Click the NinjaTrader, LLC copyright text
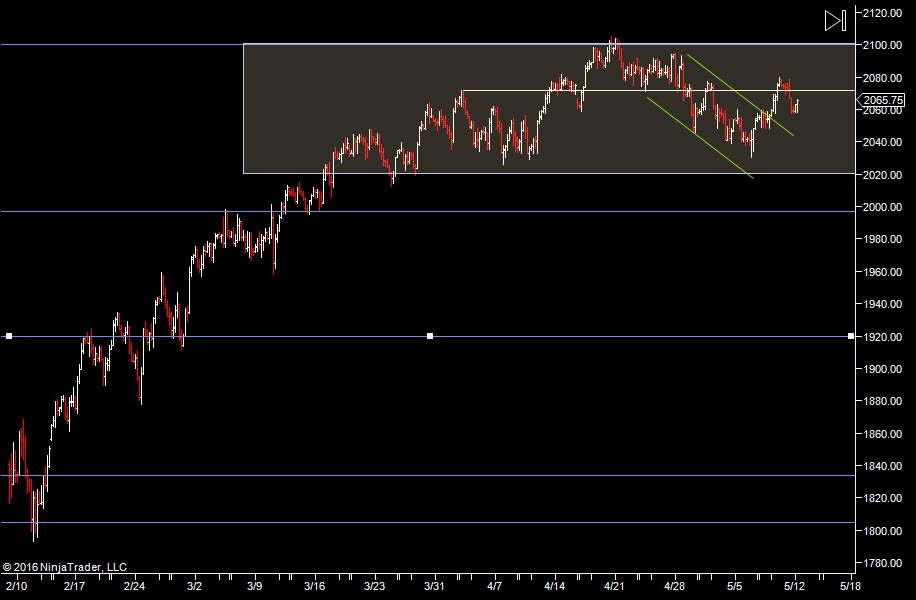The width and height of the screenshot is (916, 600). (64, 567)
